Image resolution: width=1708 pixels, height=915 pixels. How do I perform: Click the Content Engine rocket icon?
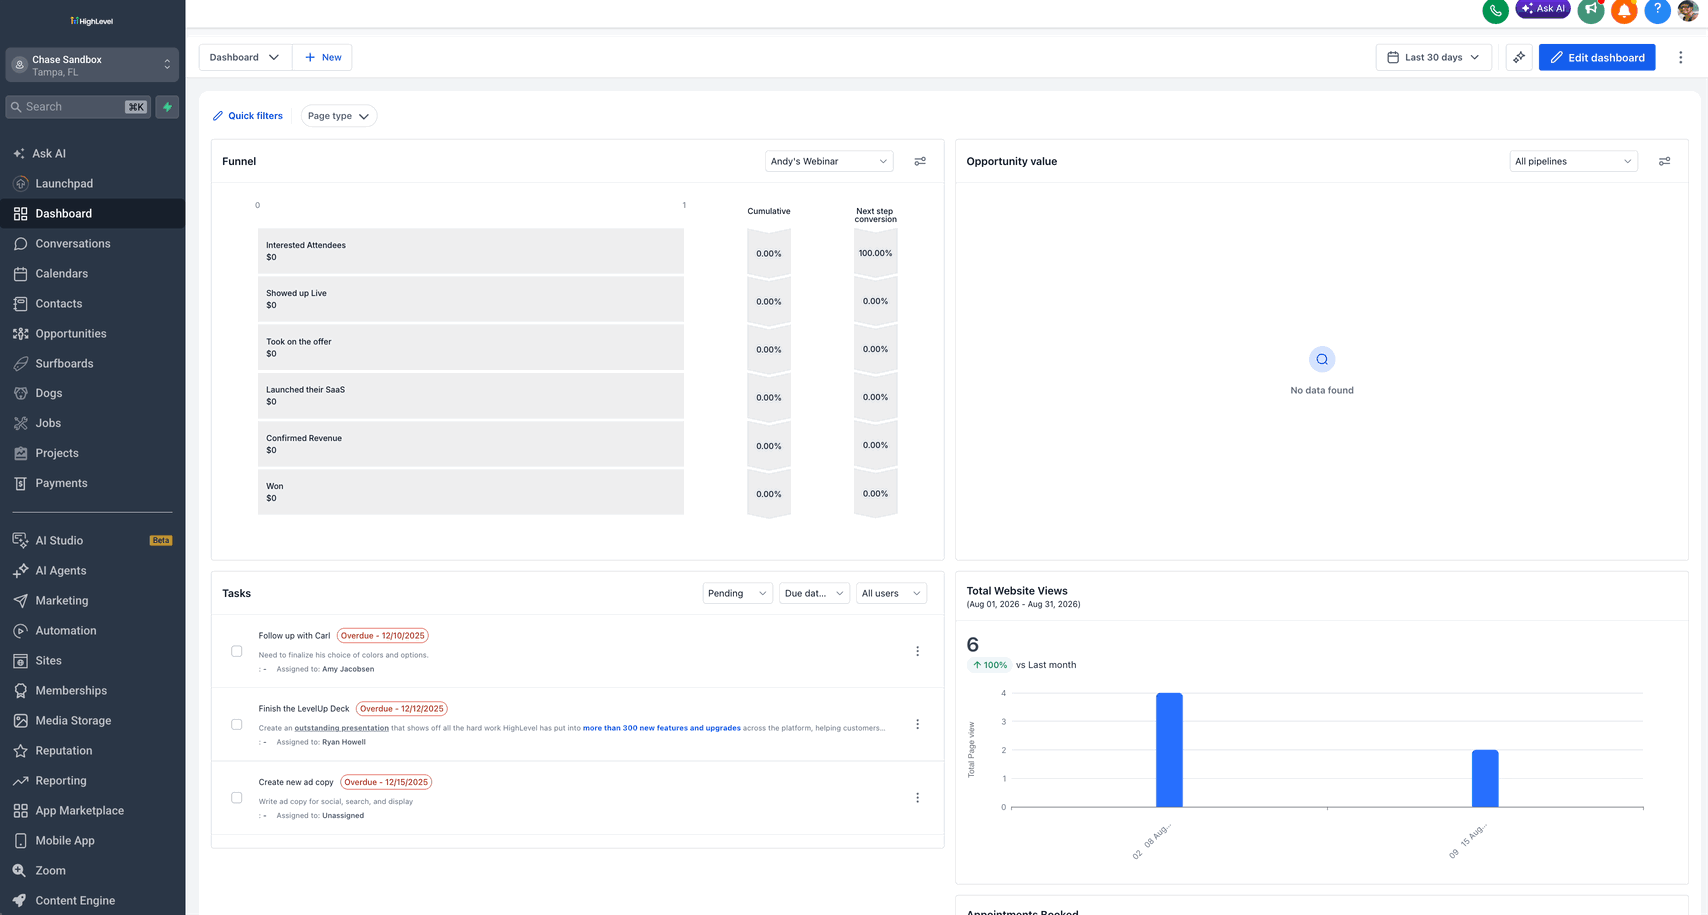click(x=20, y=901)
